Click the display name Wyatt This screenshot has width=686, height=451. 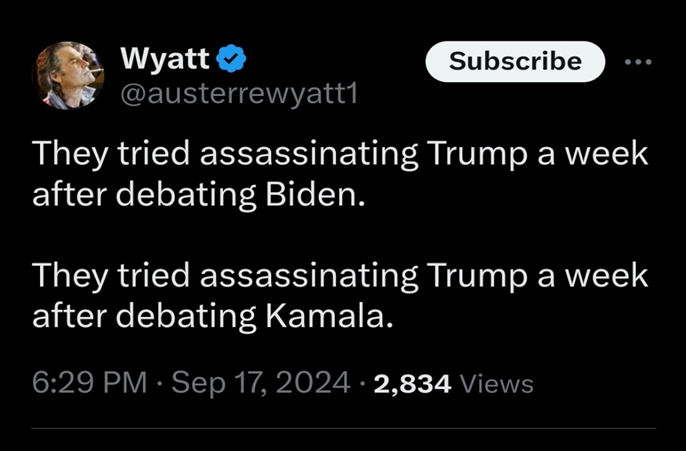click(x=165, y=59)
